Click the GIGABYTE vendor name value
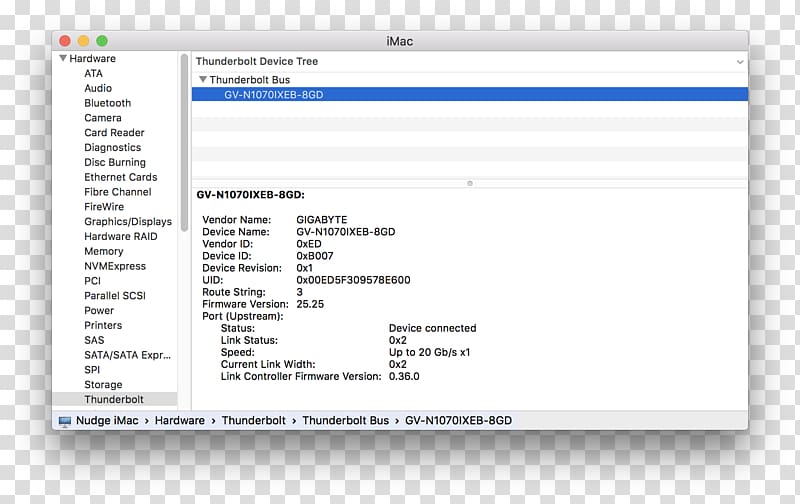The width and height of the screenshot is (800, 504). [321, 219]
